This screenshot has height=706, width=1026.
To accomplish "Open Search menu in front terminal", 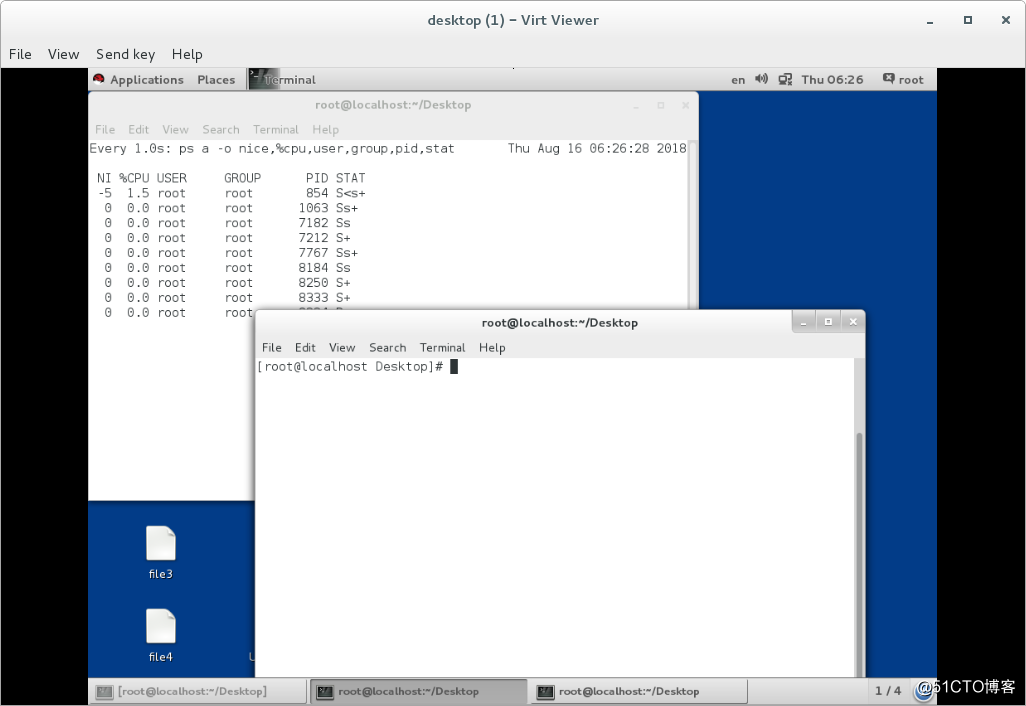I will 387,348.
